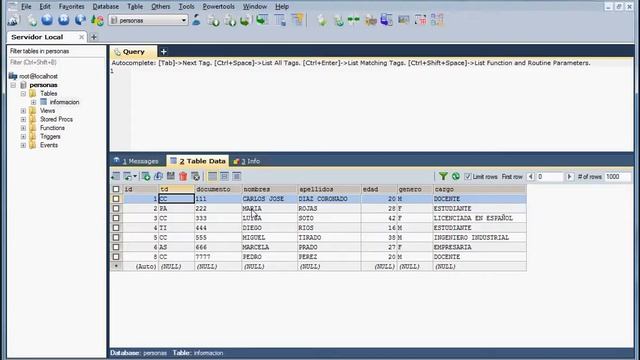
Task: Expand the Triggers folder
Action: (23, 136)
